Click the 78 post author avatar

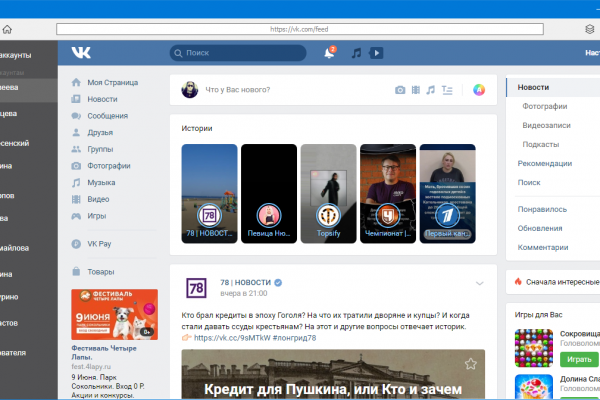click(x=196, y=288)
